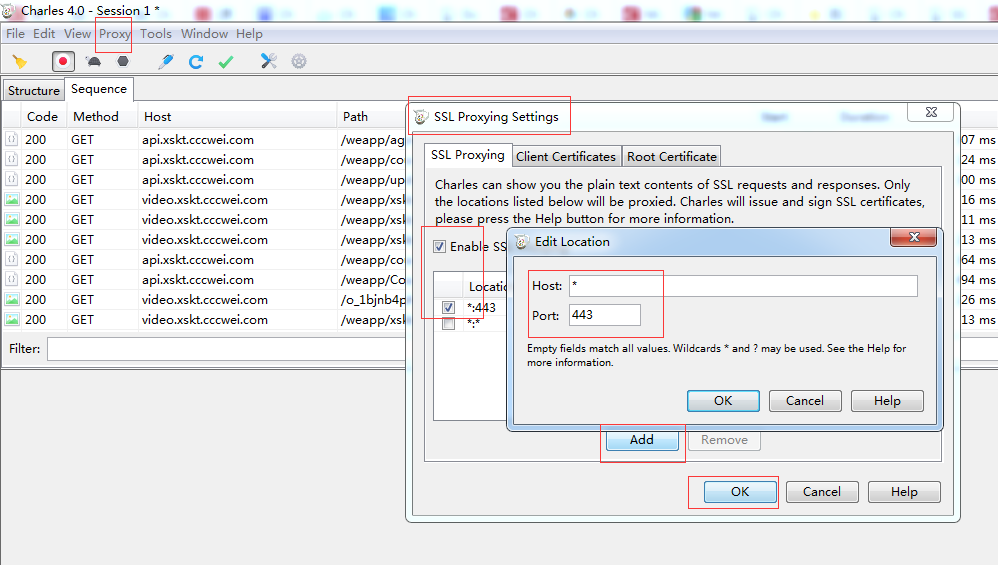Open the gear settings icon
998x565 pixels.
[299, 61]
